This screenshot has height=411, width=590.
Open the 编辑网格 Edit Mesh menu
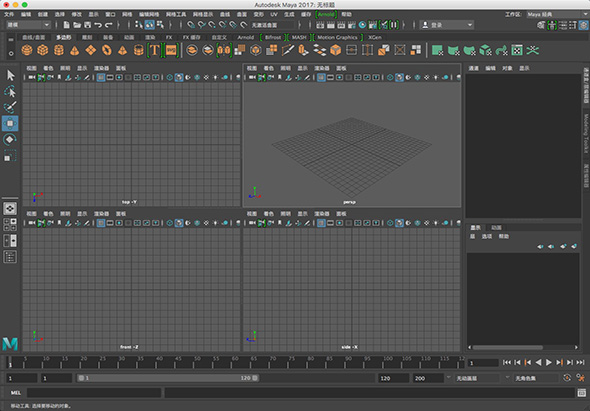(149, 14)
